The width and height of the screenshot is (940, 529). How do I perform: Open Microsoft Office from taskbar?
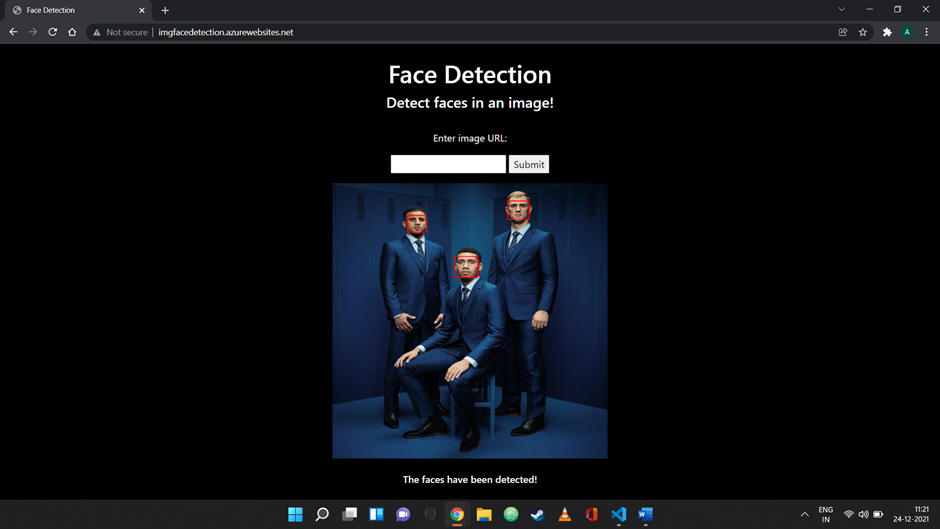point(592,515)
